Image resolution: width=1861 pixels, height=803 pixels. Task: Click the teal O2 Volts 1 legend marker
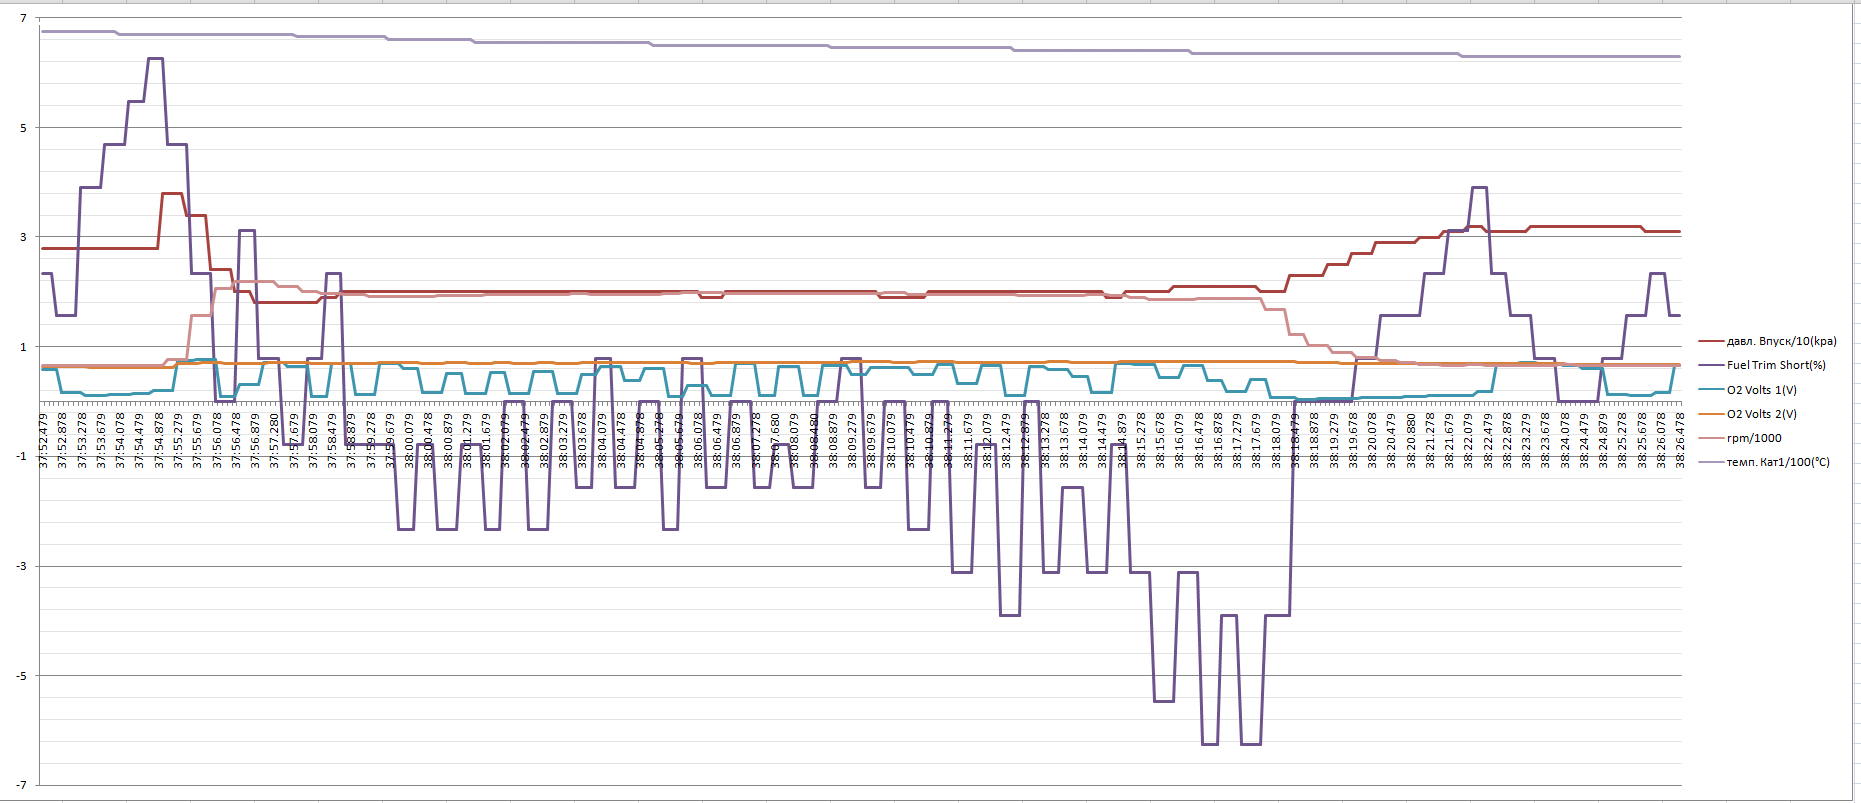click(1710, 390)
